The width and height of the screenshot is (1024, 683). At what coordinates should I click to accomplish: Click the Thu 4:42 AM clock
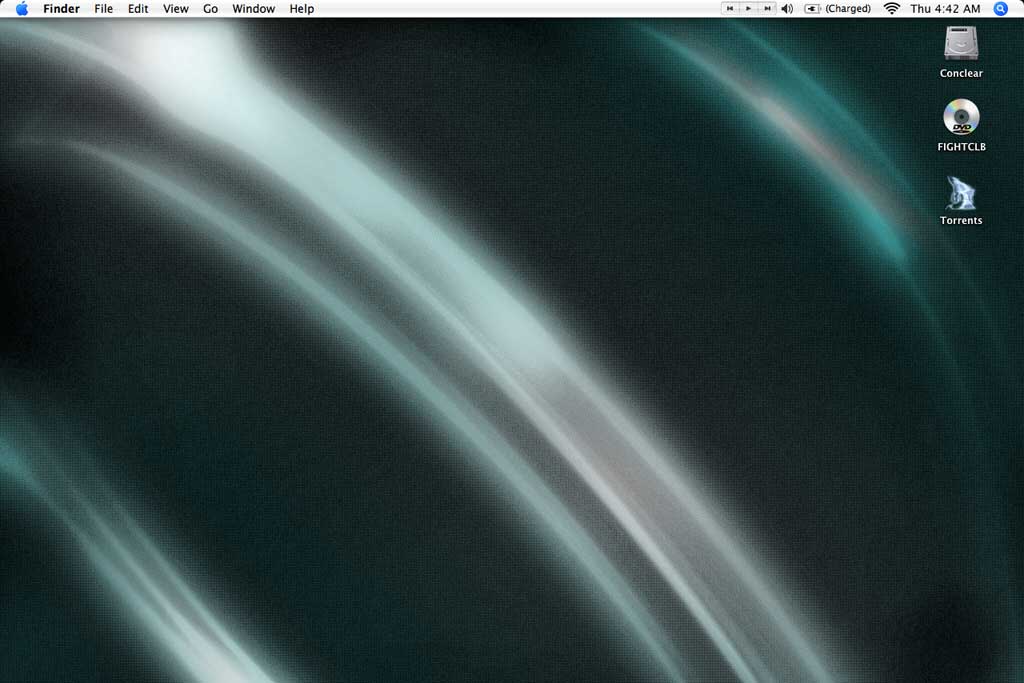pyautogui.click(x=945, y=9)
